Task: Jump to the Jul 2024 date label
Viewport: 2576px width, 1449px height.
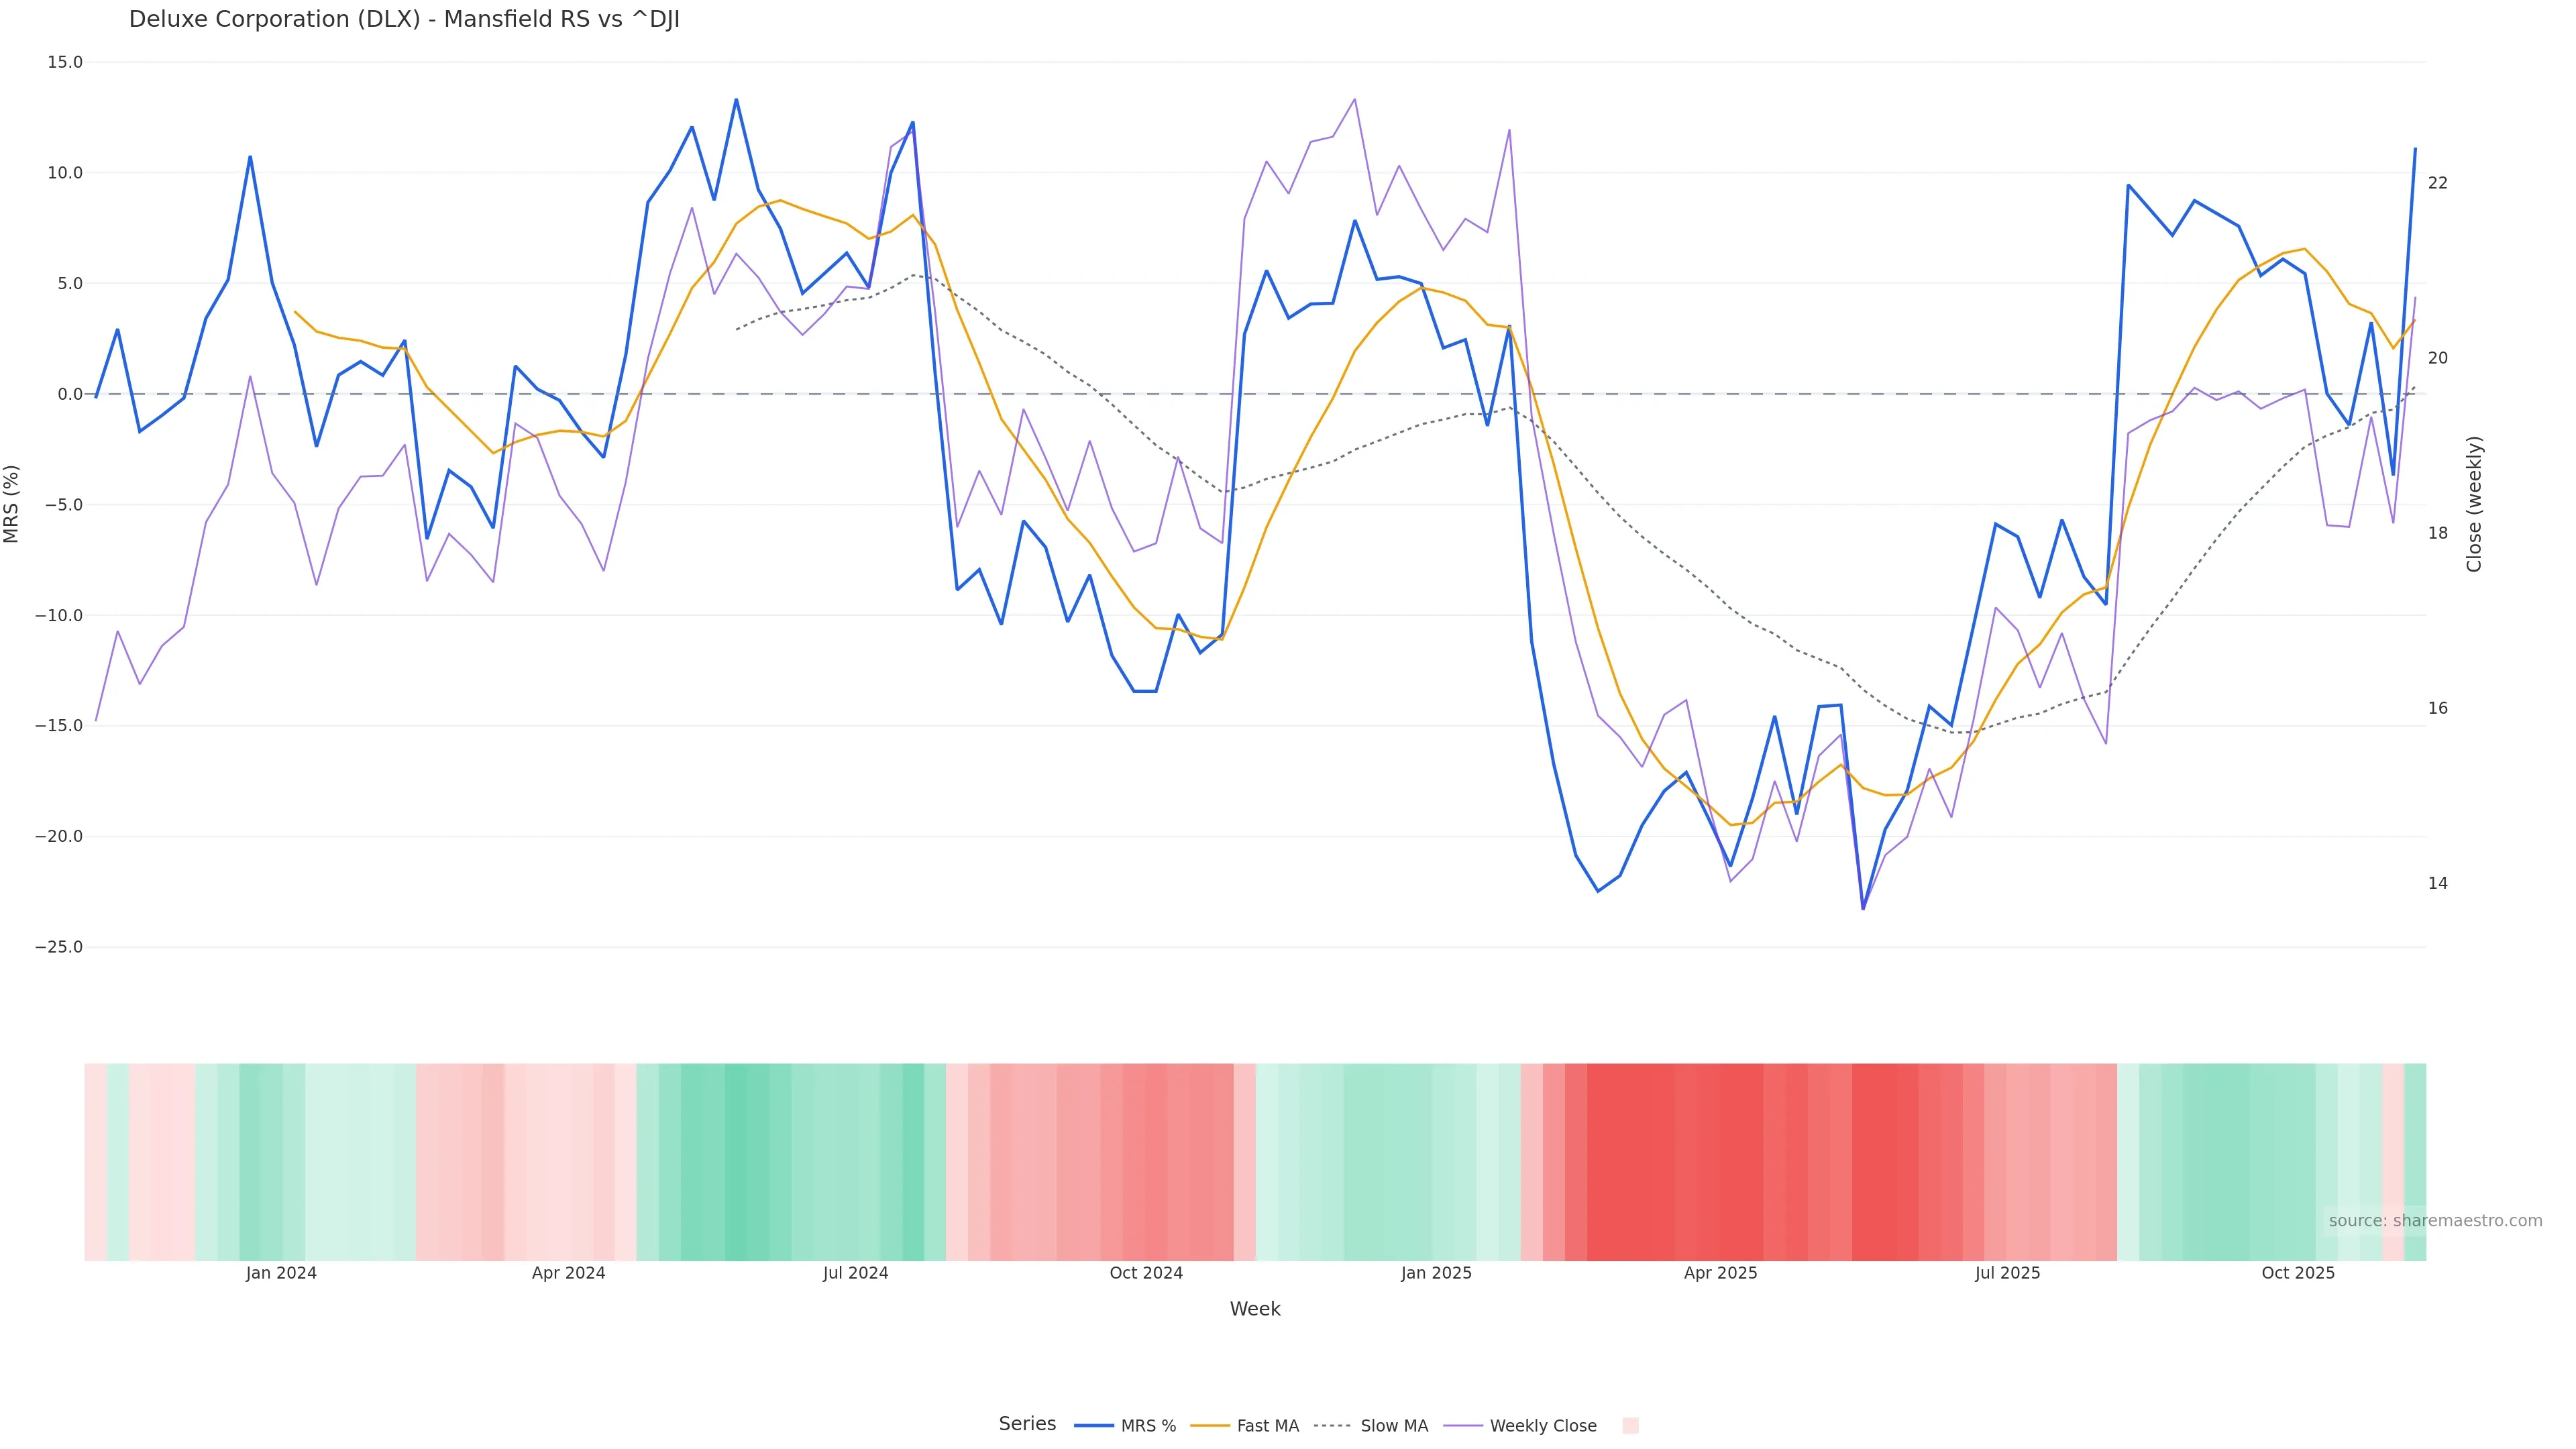Action: [855, 1273]
